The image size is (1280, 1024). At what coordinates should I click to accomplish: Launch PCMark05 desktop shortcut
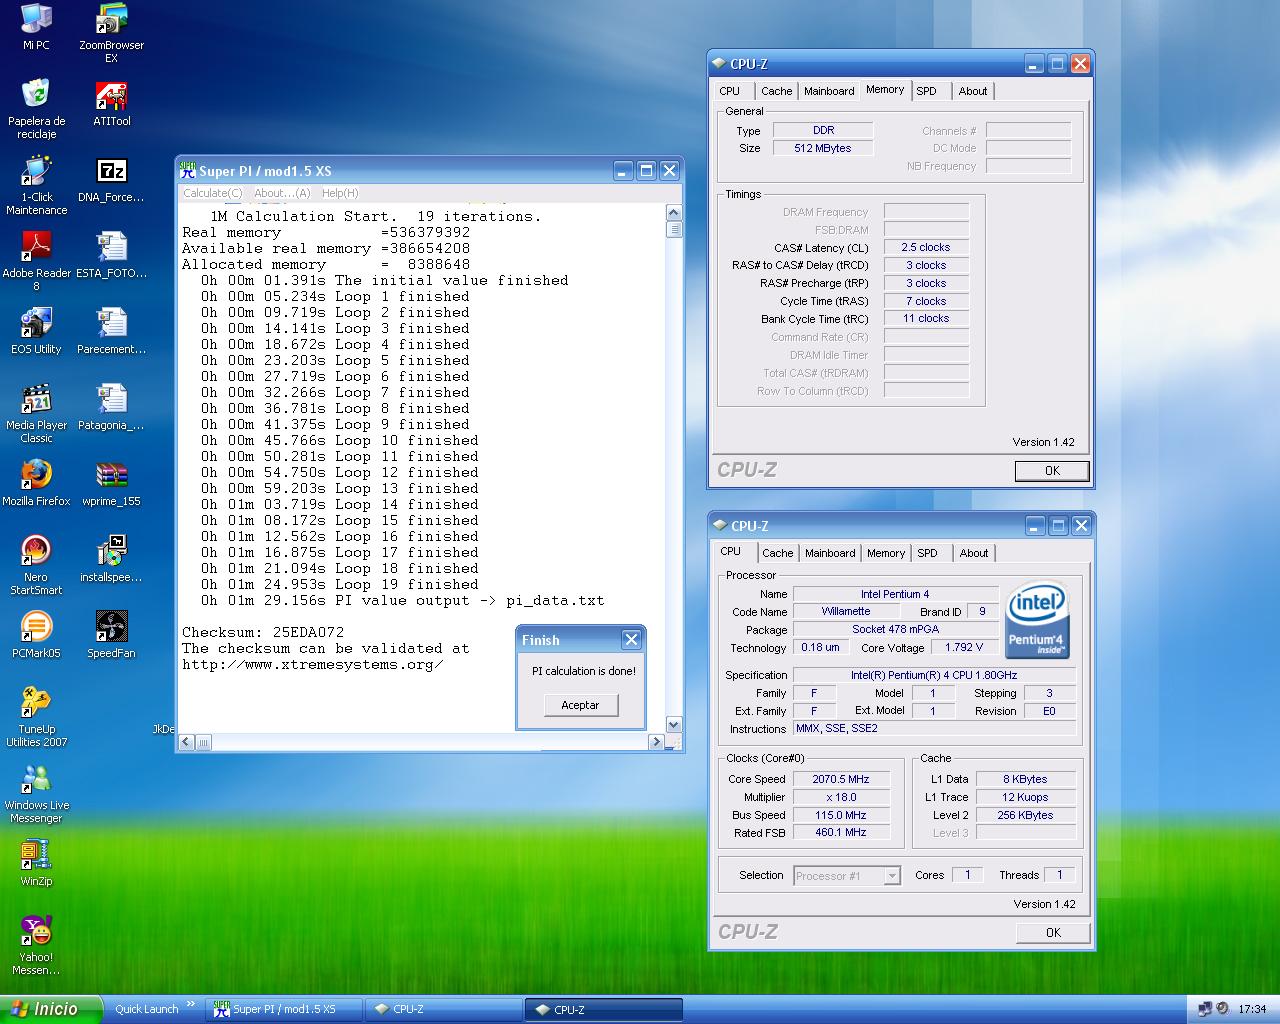tap(36, 635)
